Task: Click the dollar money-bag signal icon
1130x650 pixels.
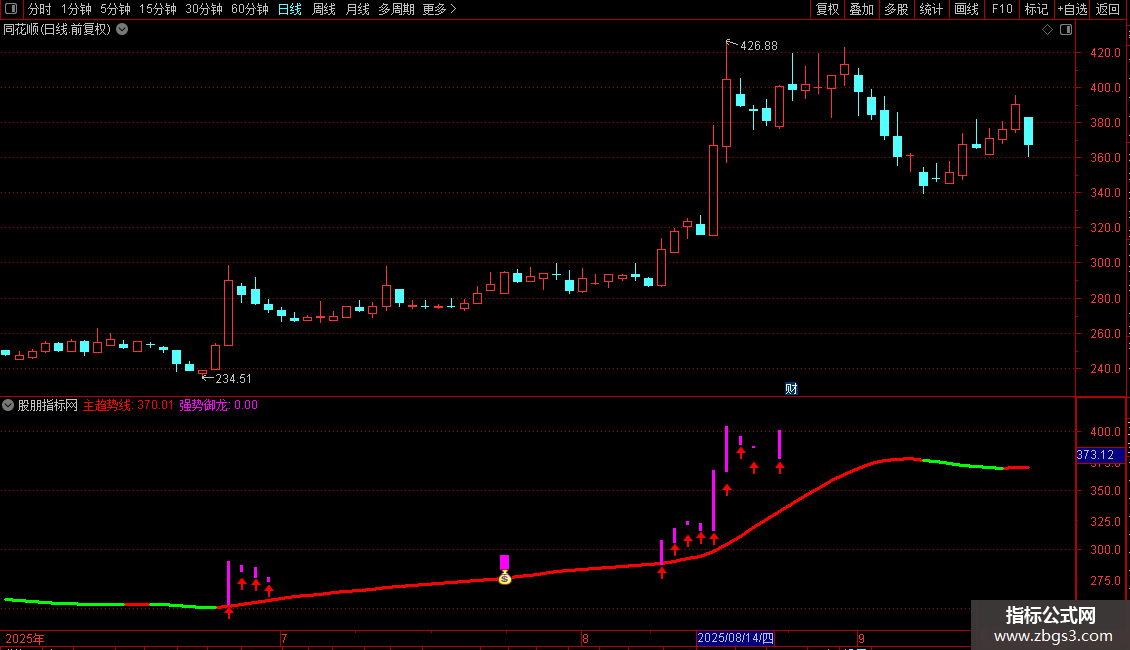Action: [504, 578]
